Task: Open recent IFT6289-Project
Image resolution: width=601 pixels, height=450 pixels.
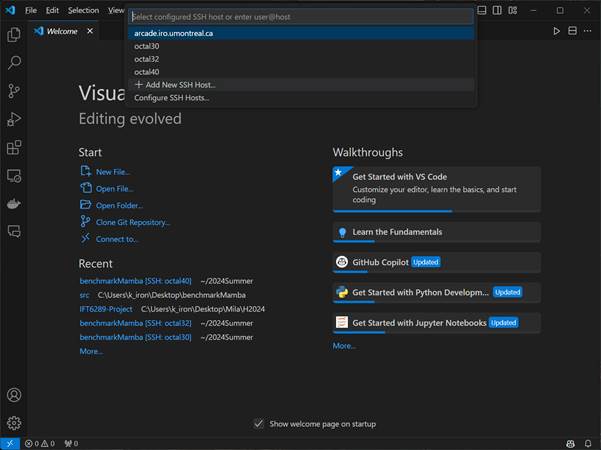Action: [x=106, y=309]
